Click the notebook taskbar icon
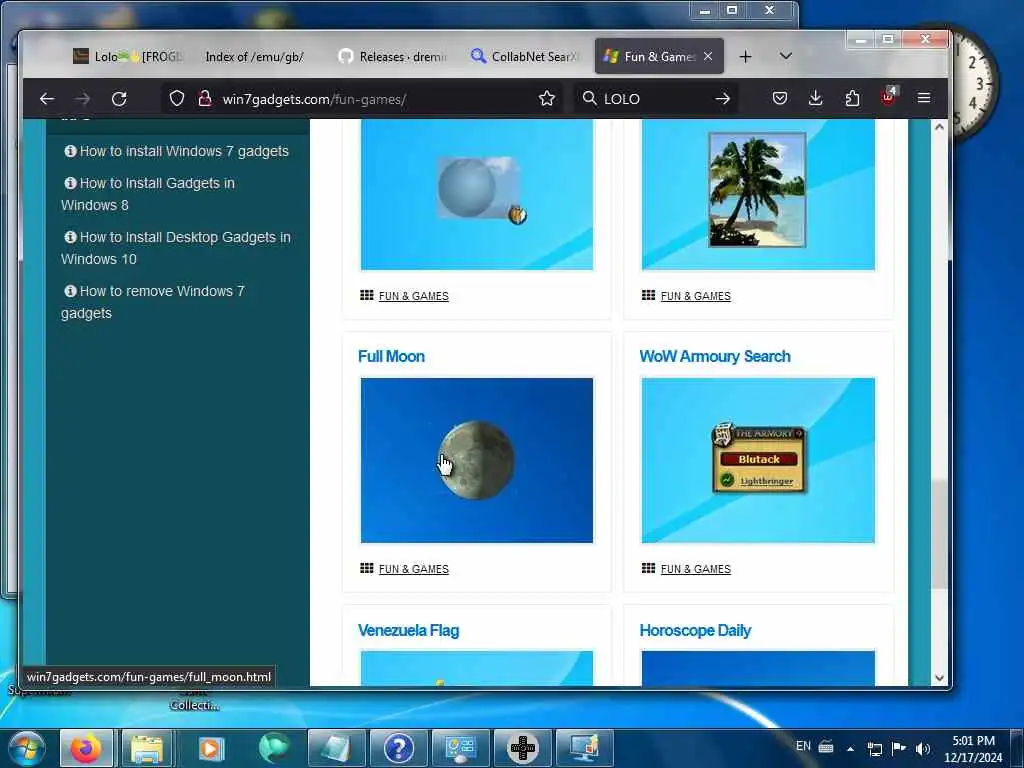1024x768 pixels. click(336, 748)
